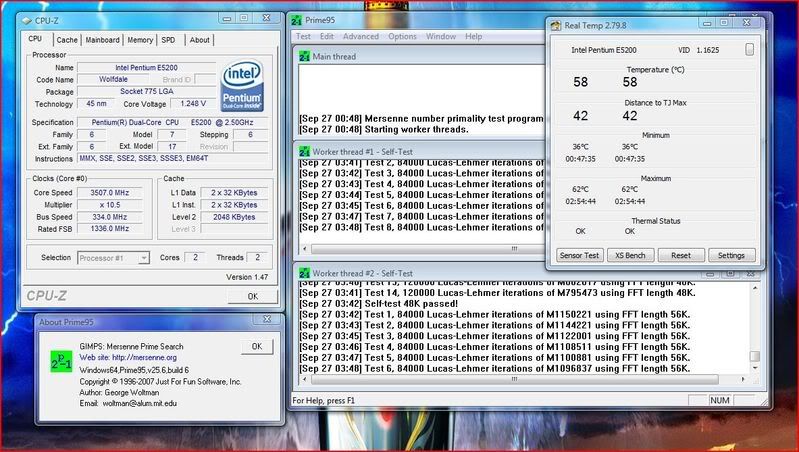This screenshot has height=452, width=799.
Task: Open the Edit menu in Prime95
Action: (327, 36)
